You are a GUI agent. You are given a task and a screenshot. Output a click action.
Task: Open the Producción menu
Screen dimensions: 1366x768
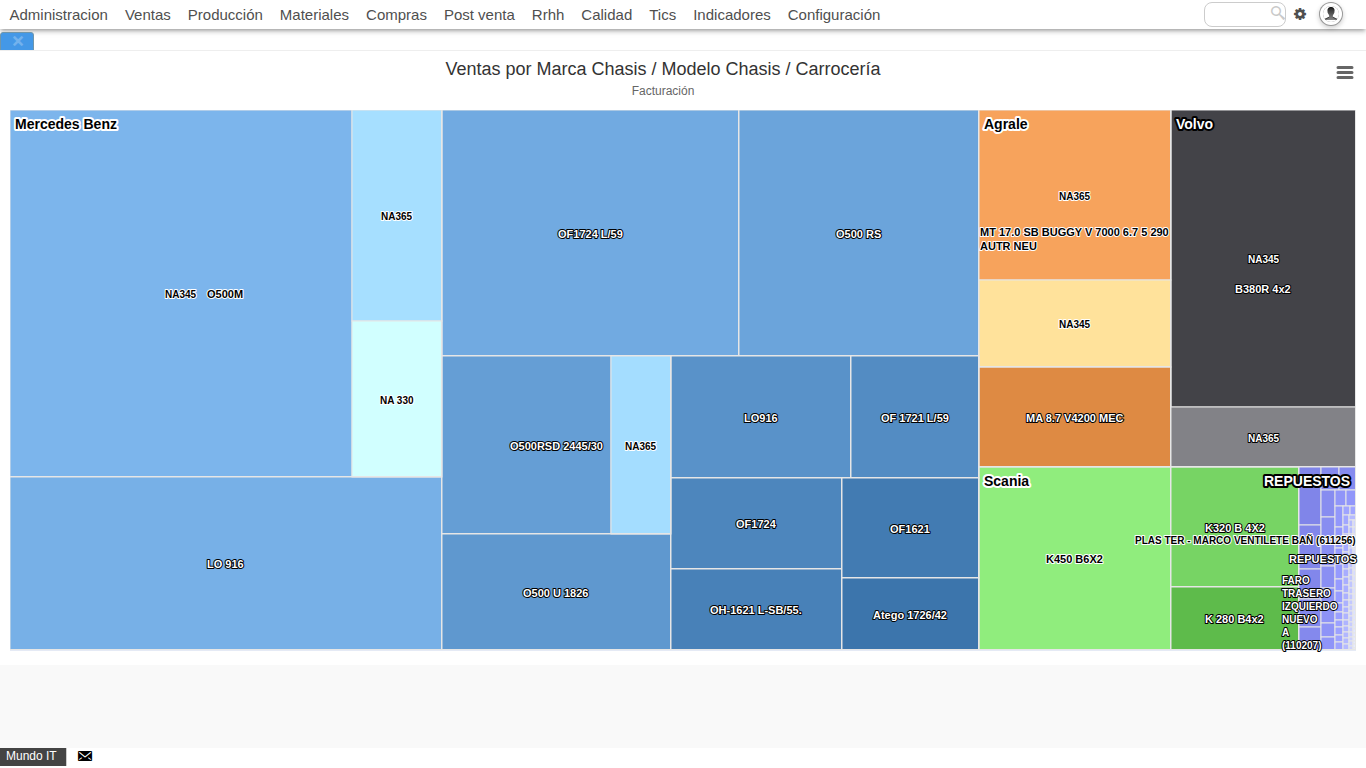point(225,15)
